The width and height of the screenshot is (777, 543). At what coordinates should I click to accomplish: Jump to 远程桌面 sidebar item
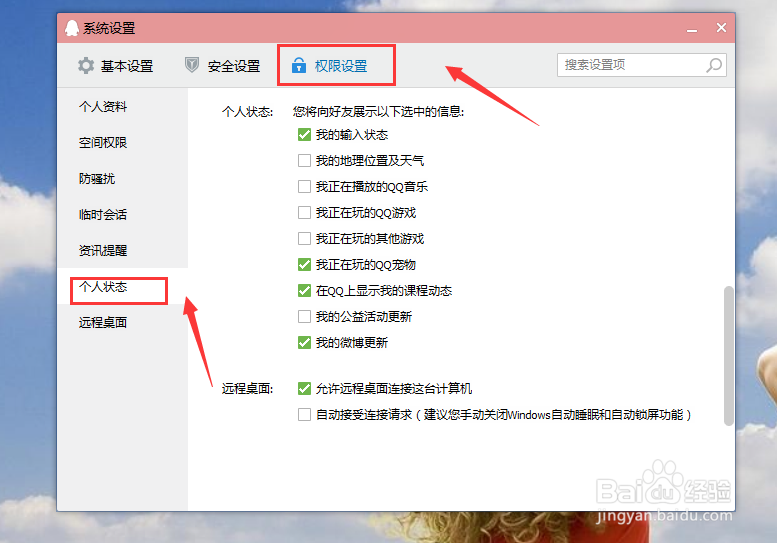(x=103, y=323)
